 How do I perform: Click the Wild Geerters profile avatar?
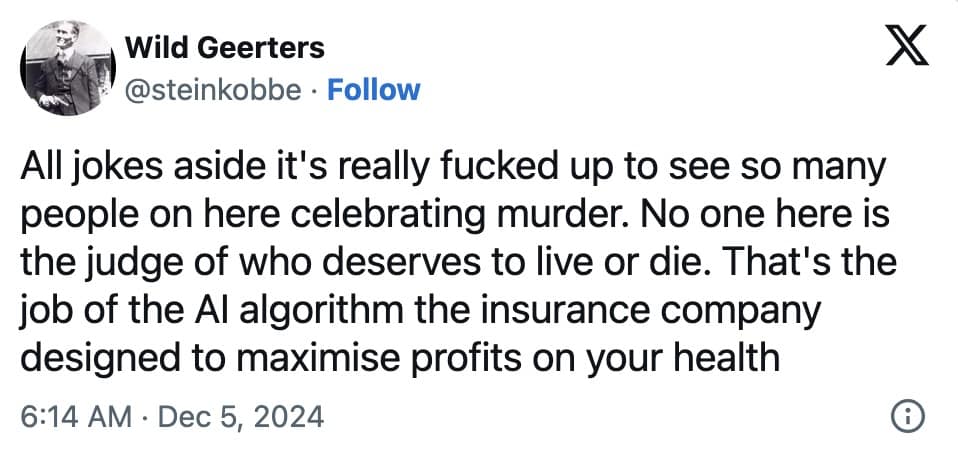[x=62, y=68]
